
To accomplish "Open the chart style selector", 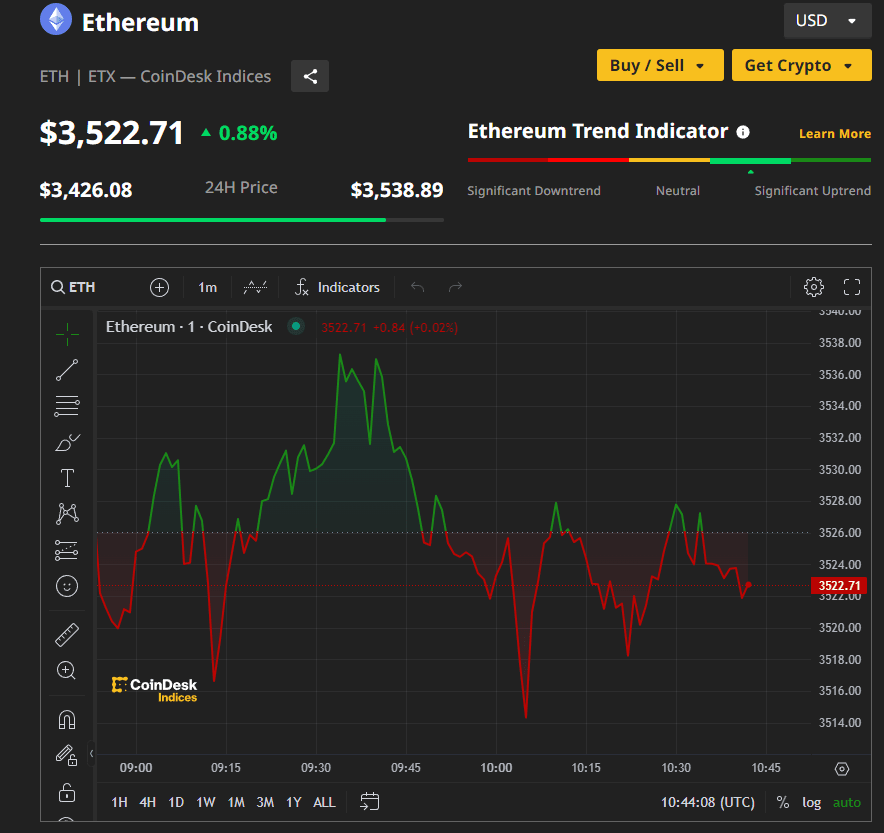I will (x=255, y=287).
